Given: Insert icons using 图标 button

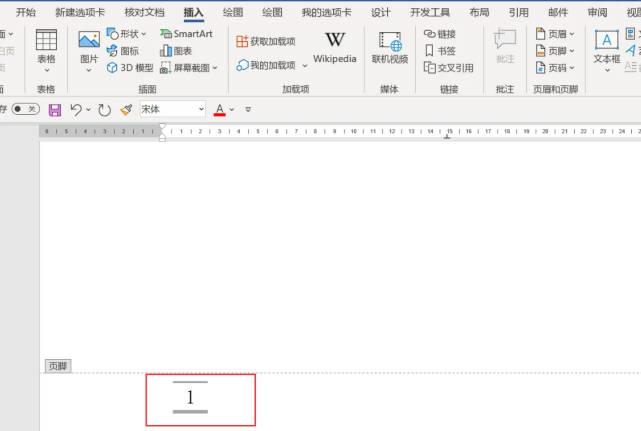Looking at the screenshot, I should pyautogui.click(x=123, y=51).
